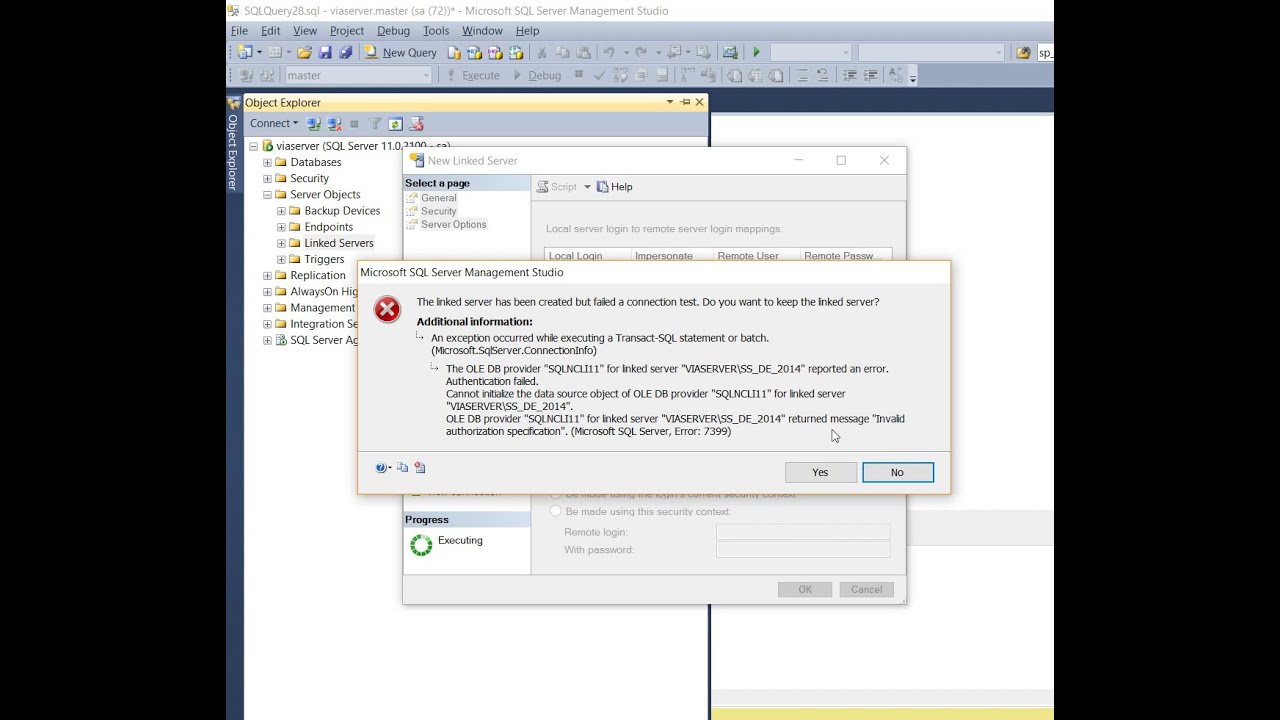This screenshot has width=1280, height=720.
Task: Click the New Query button
Action: coord(400,52)
